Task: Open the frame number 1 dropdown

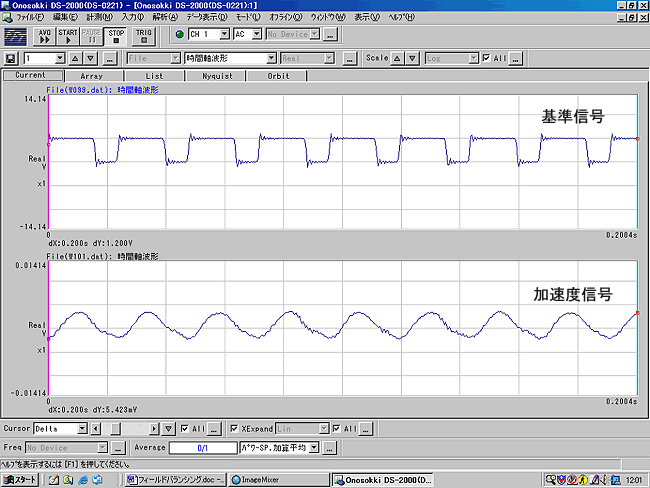Action: click(60, 58)
